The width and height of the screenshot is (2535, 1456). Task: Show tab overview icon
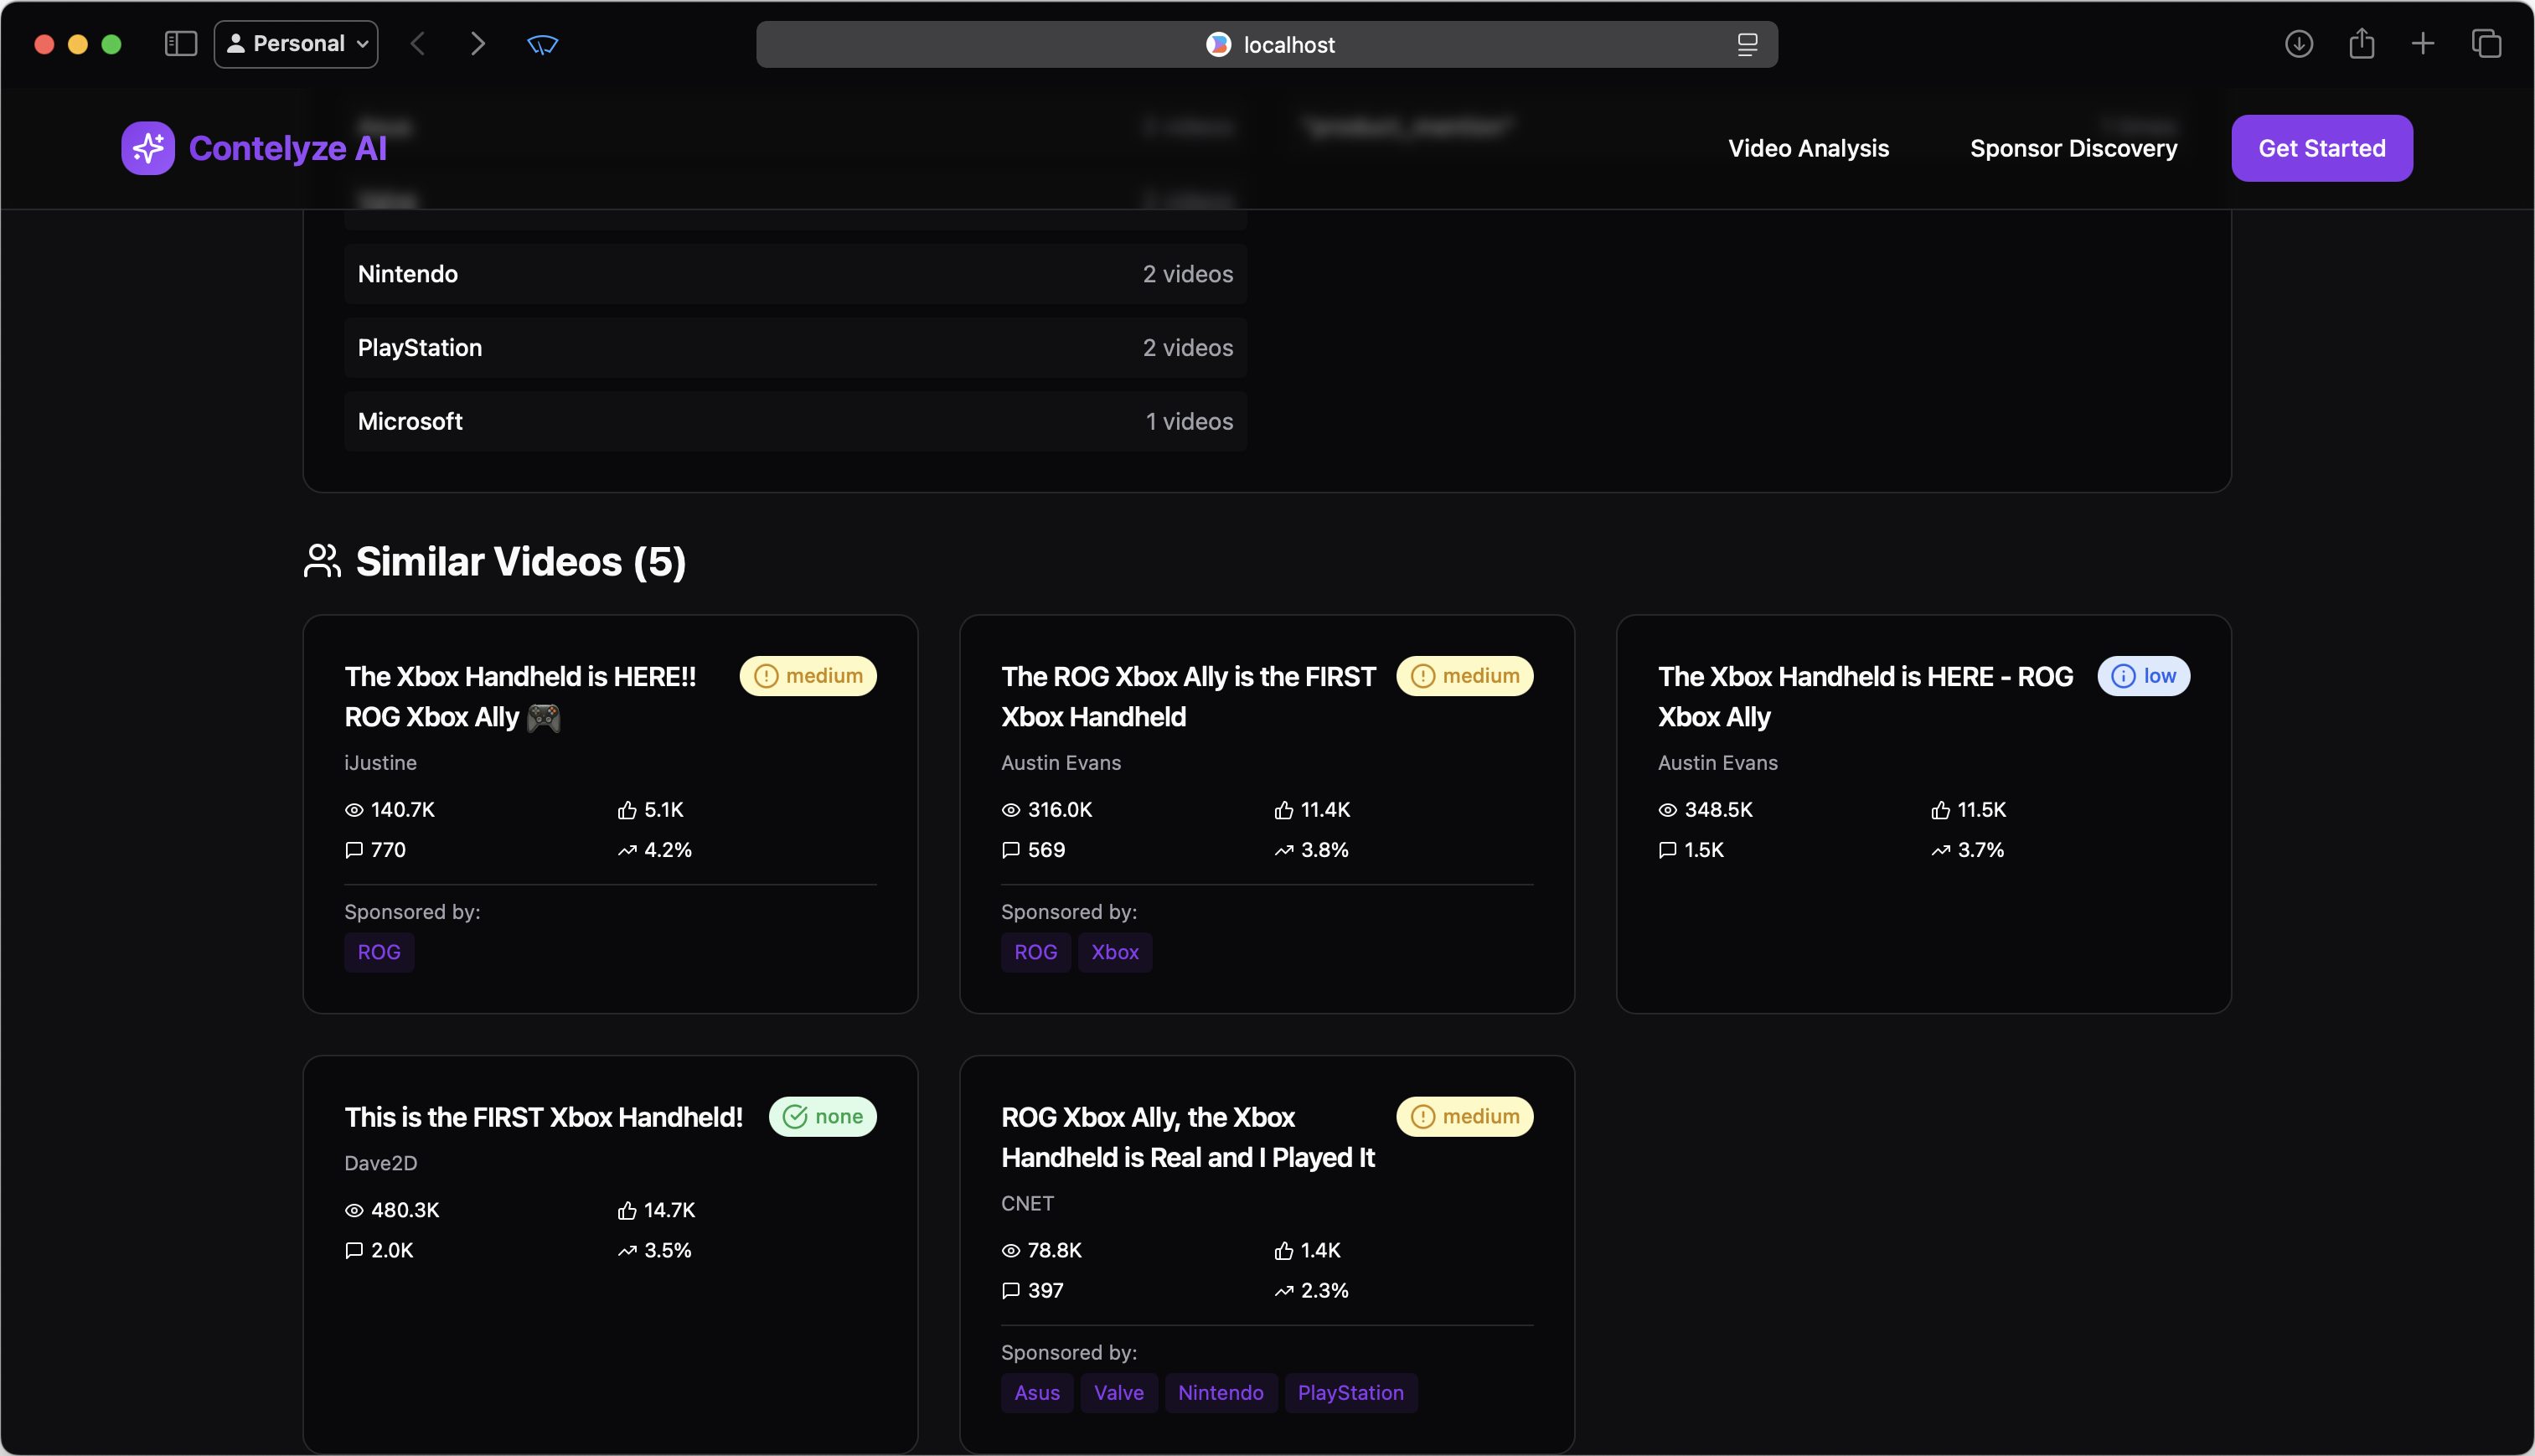2486,44
